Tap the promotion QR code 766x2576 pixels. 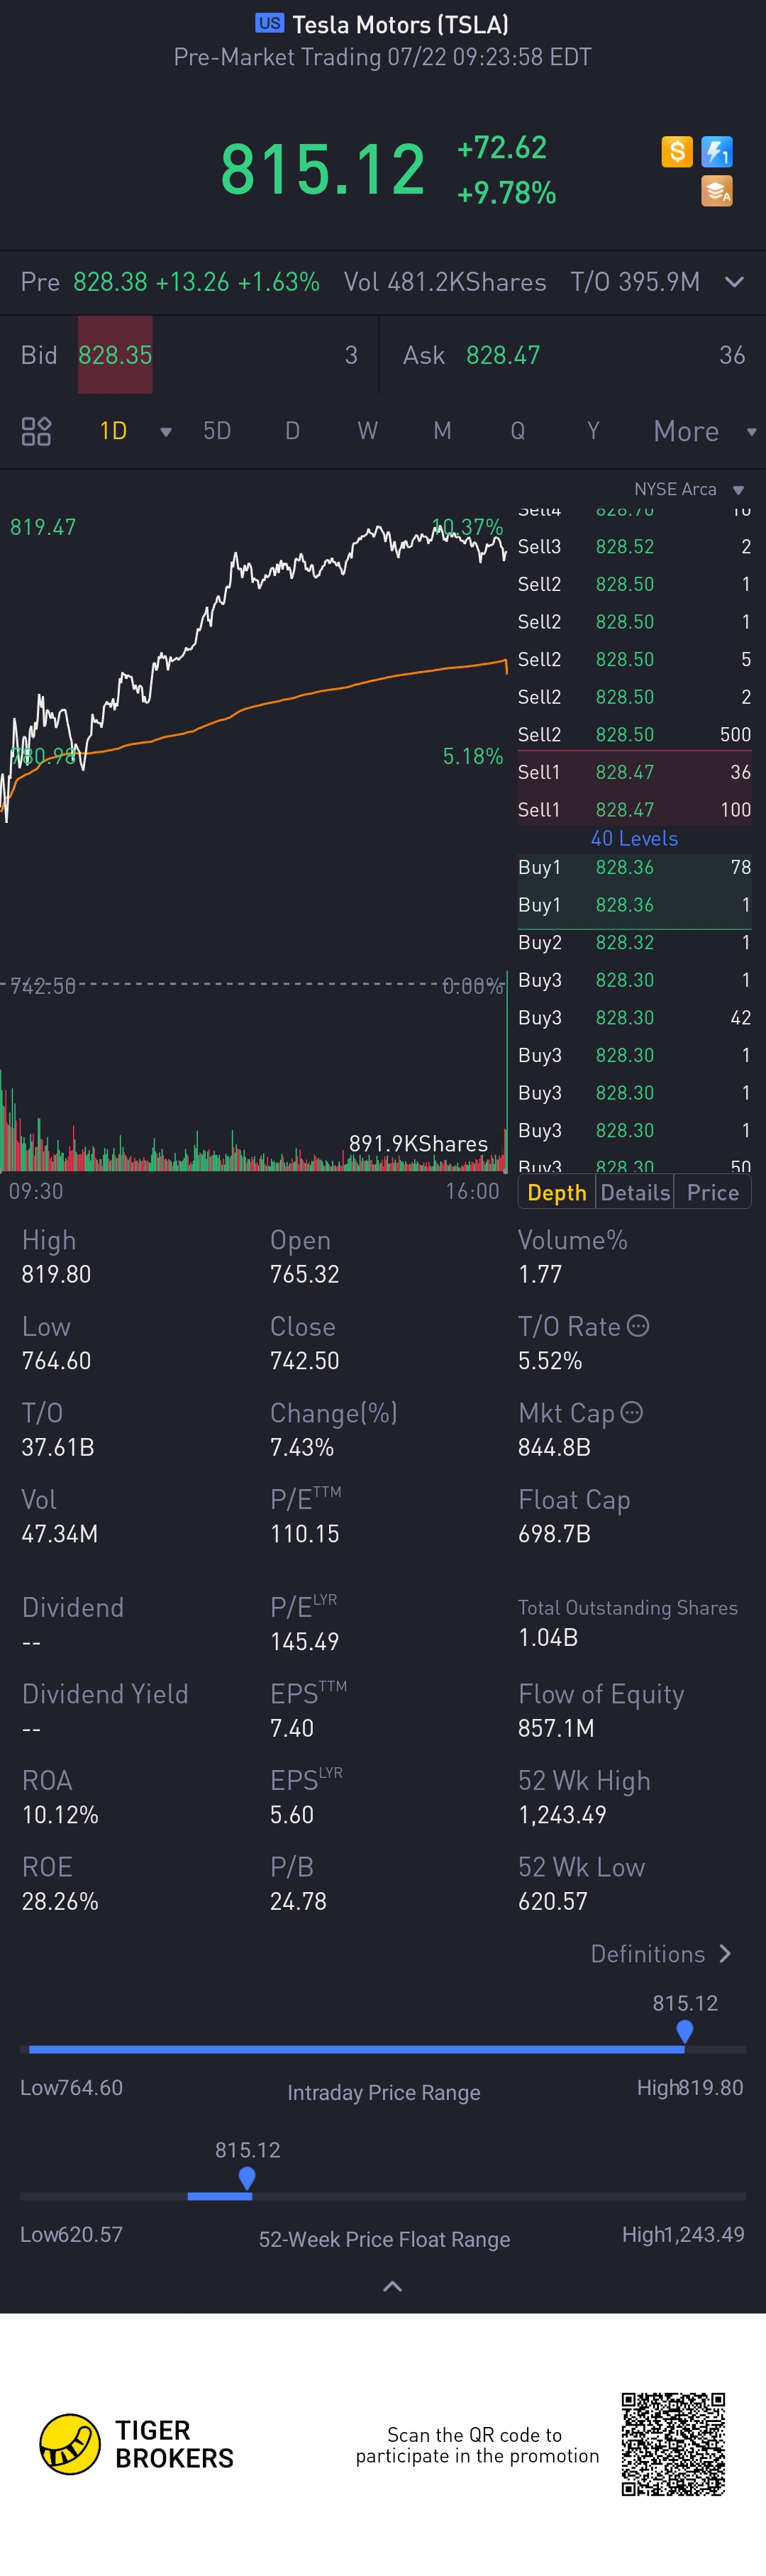(673, 2444)
